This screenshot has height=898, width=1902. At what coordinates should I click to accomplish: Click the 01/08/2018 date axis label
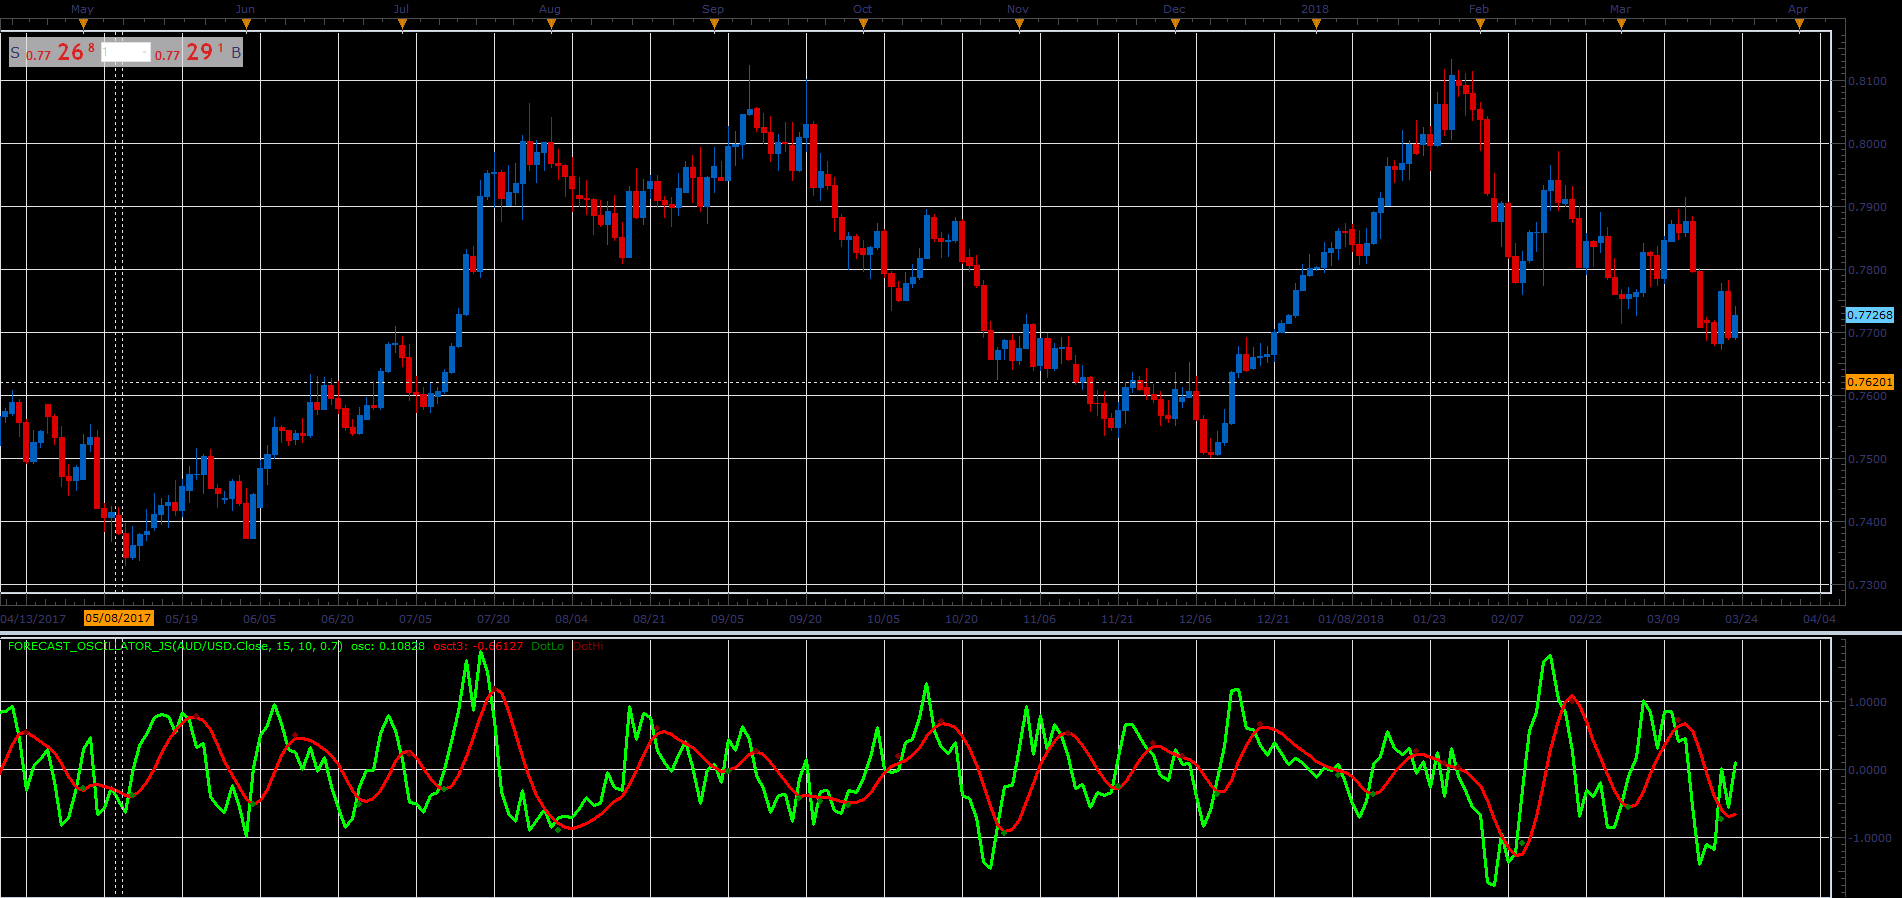click(1351, 619)
